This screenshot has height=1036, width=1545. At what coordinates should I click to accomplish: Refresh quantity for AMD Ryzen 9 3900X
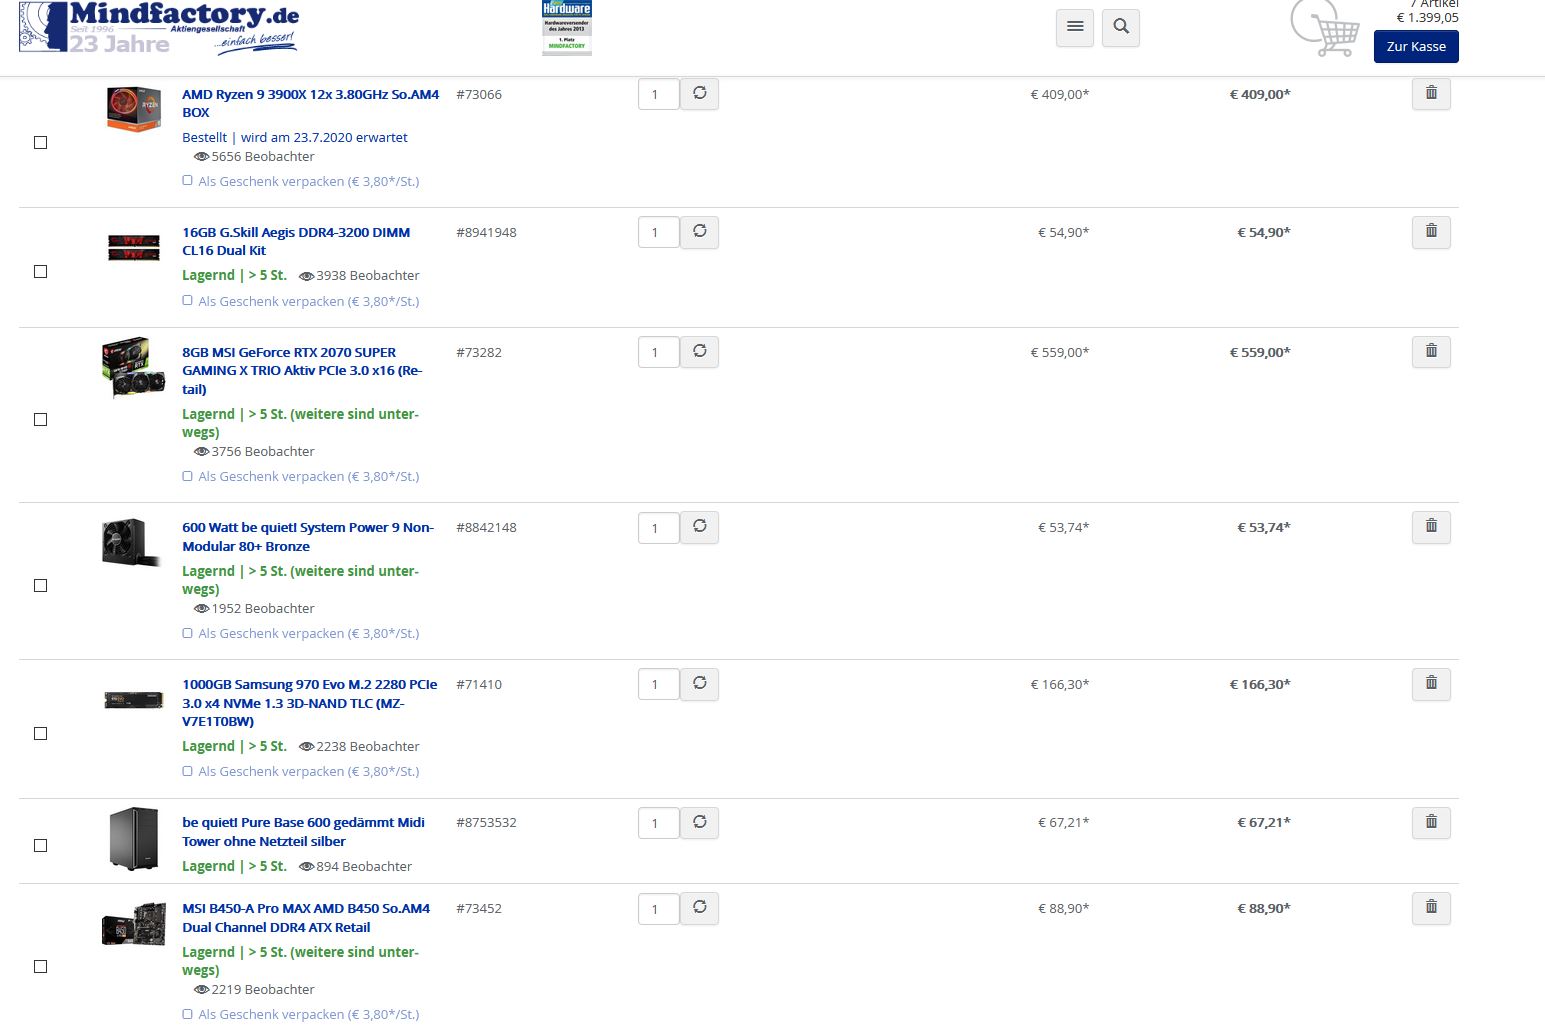[x=700, y=94]
